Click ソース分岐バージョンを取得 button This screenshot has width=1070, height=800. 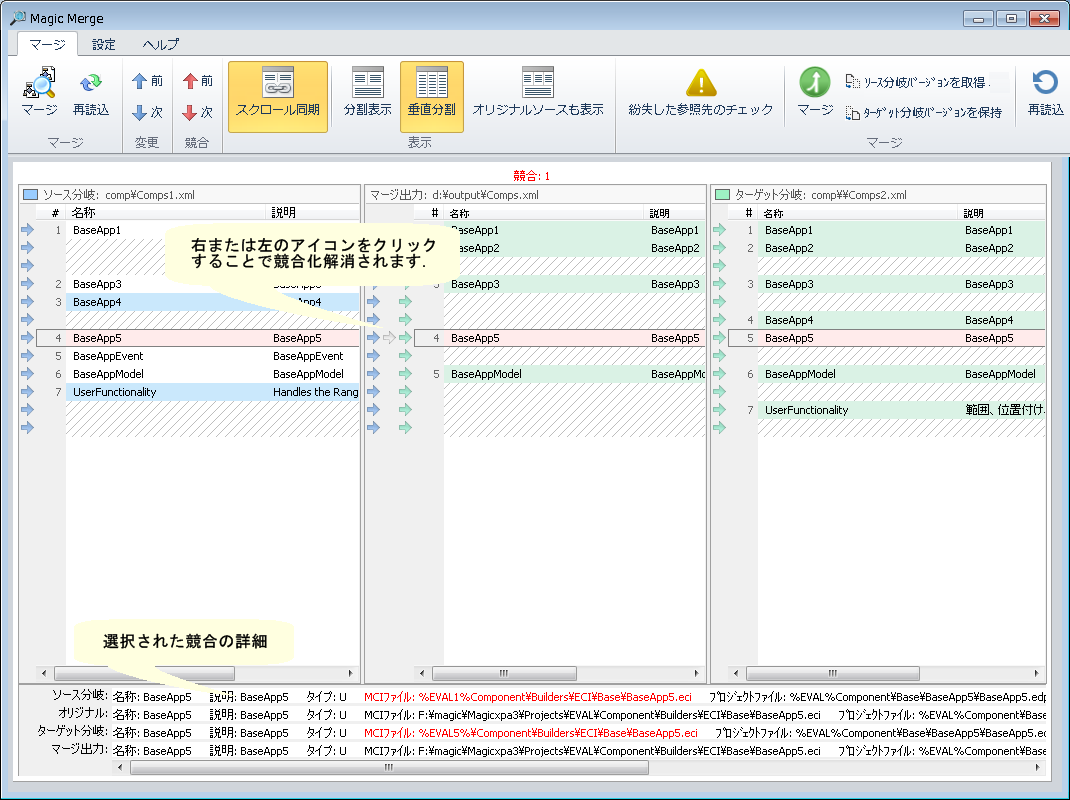pyautogui.click(x=919, y=82)
